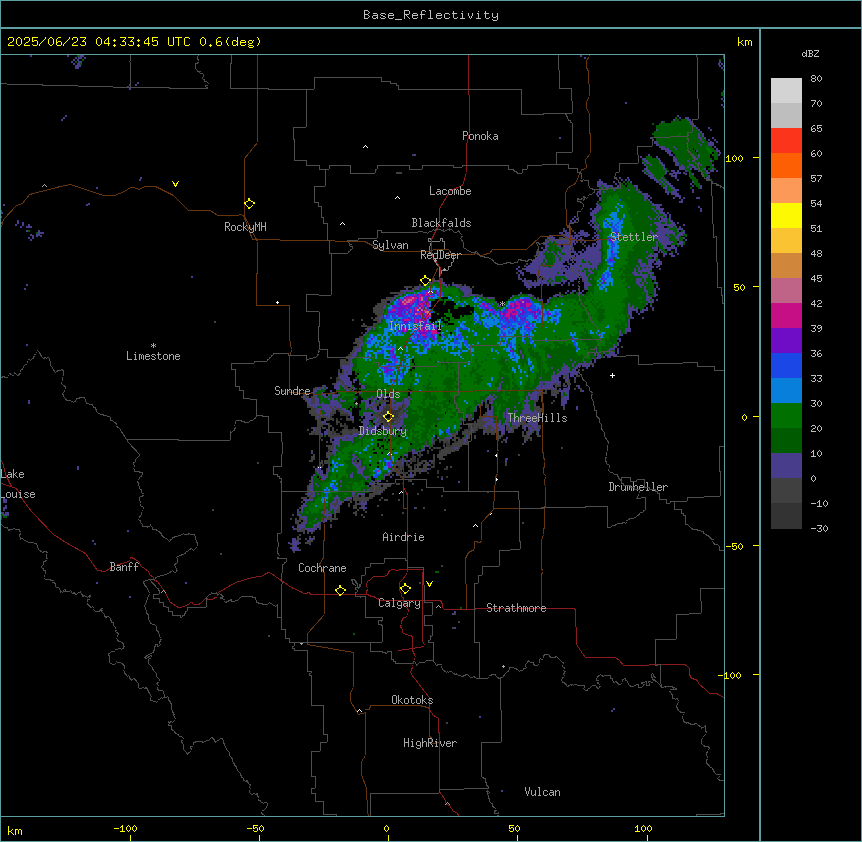Select the dark green 10-20 dBZ legend swatch
The height and width of the screenshot is (842, 862).
(786, 441)
